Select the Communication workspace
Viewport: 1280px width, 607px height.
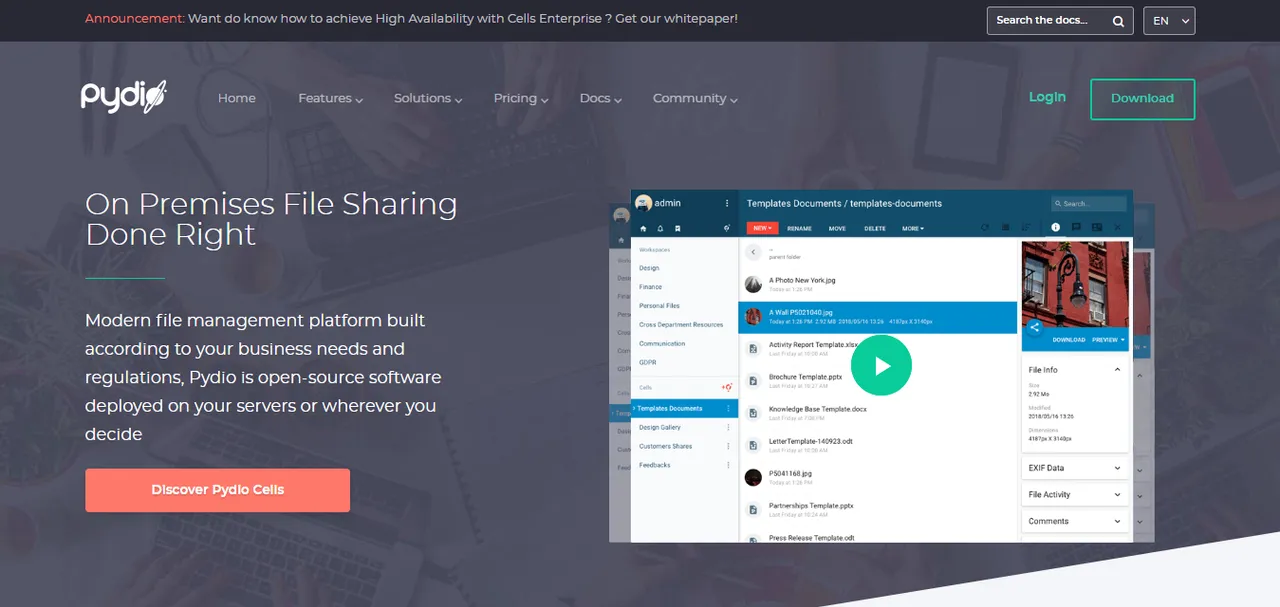point(662,343)
